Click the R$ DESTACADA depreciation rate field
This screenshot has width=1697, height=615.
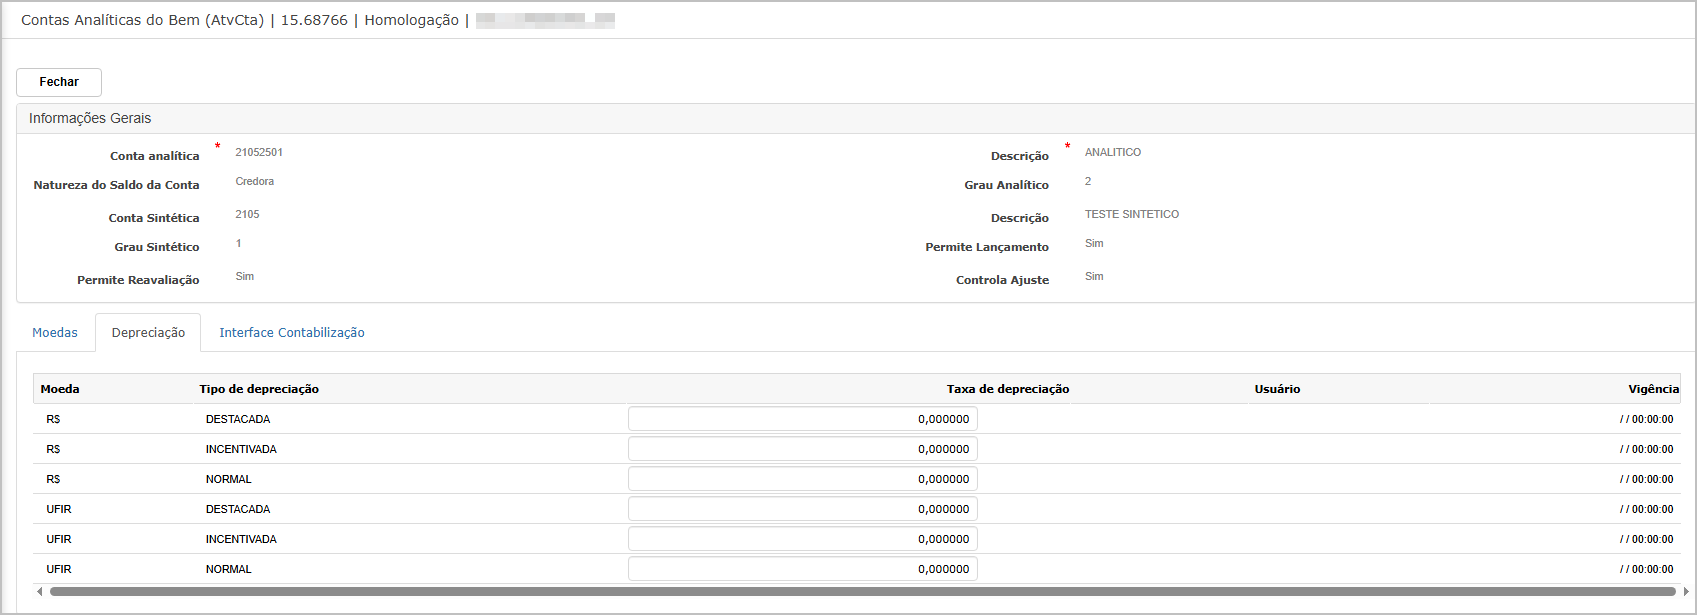pos(803,419)
